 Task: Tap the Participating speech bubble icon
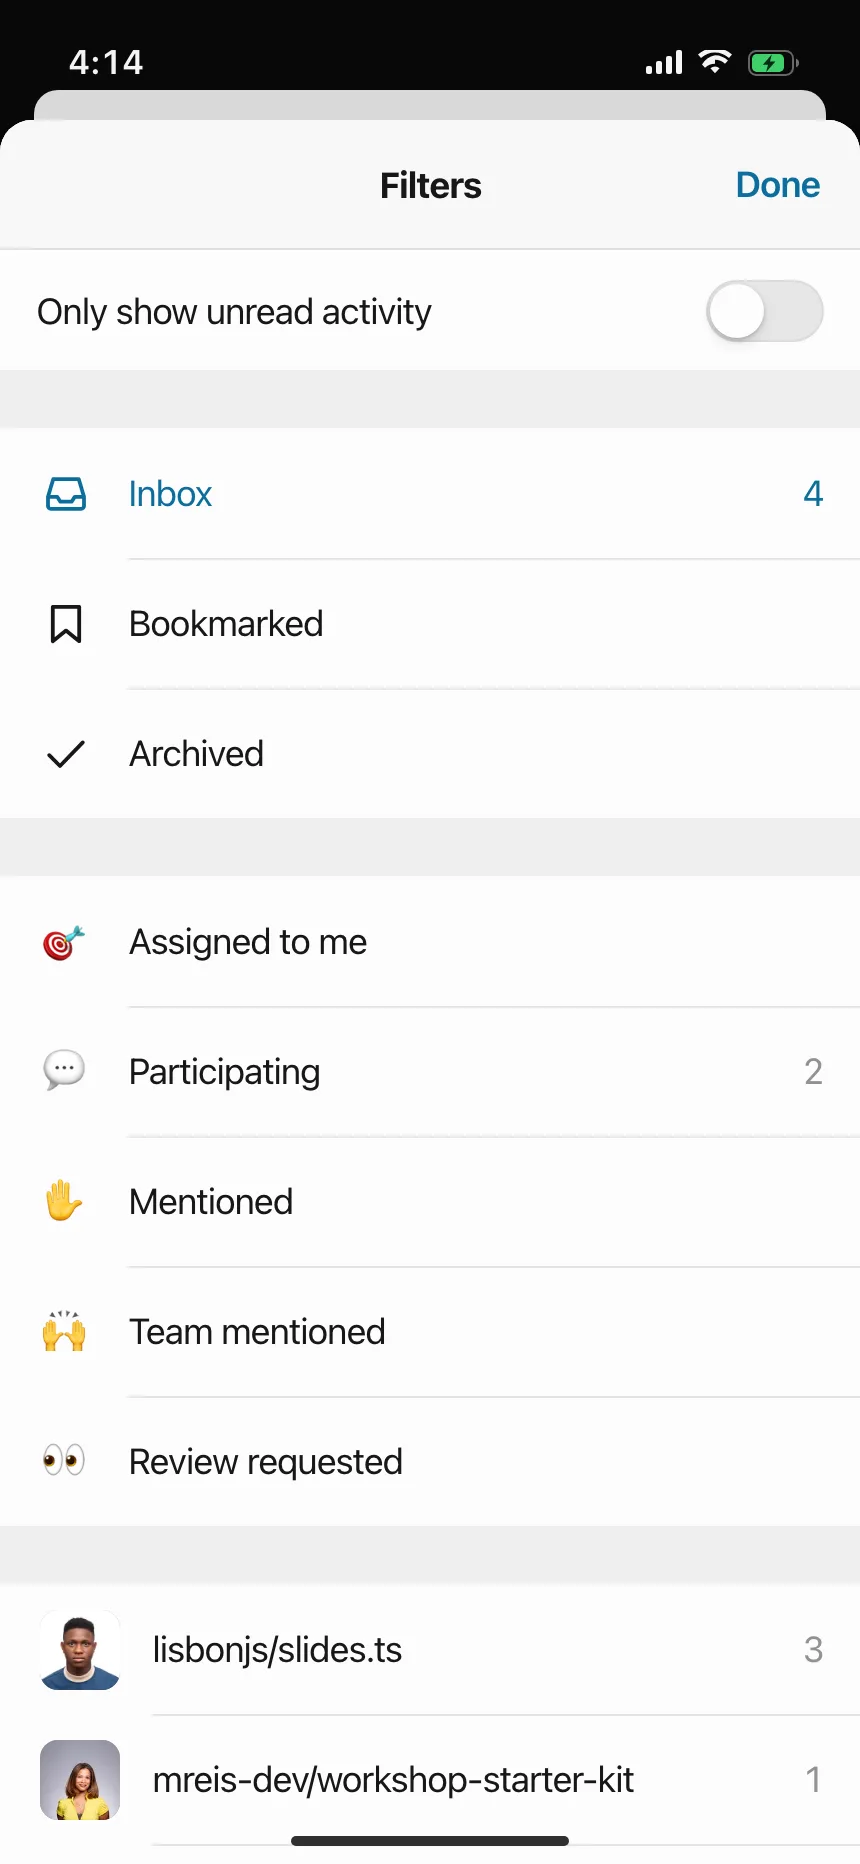[x=64, y=1071]
